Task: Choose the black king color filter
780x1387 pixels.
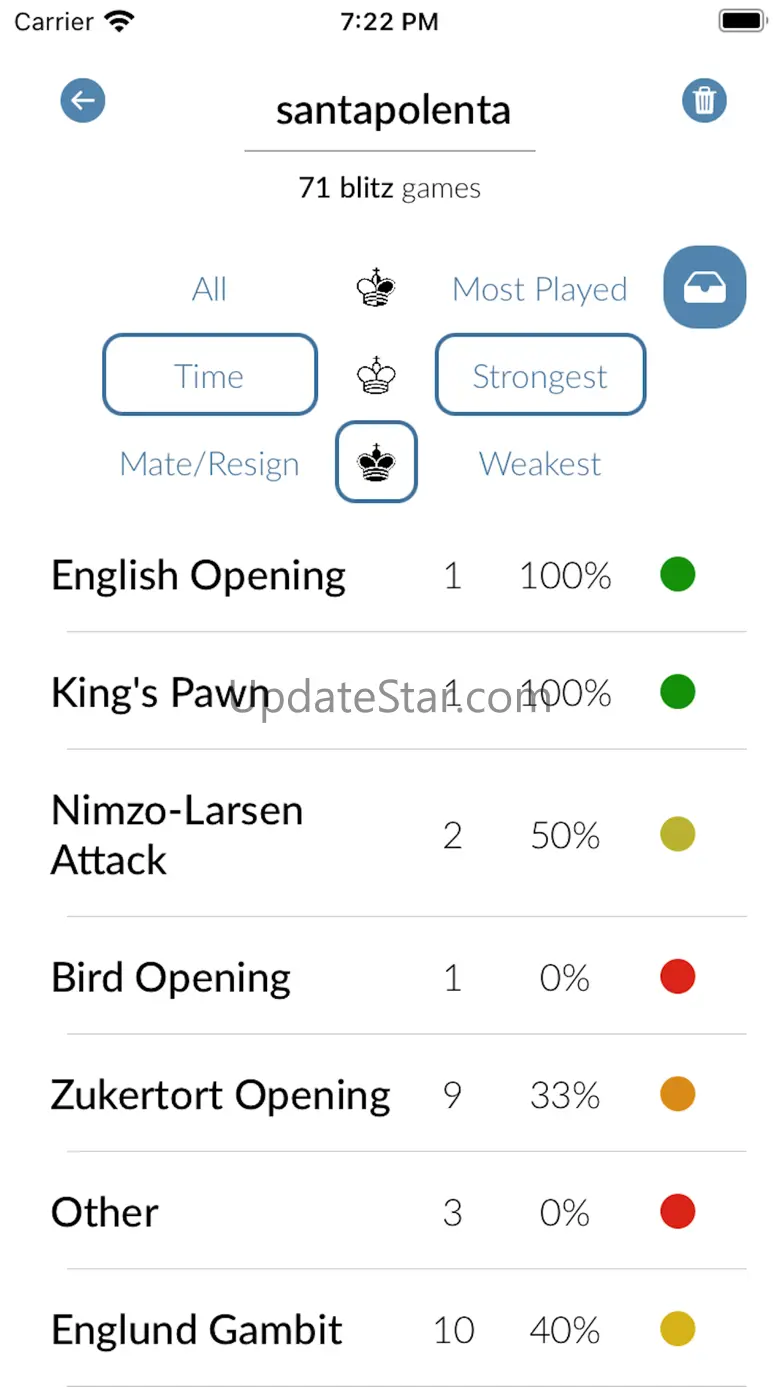Action: (376, 462)
